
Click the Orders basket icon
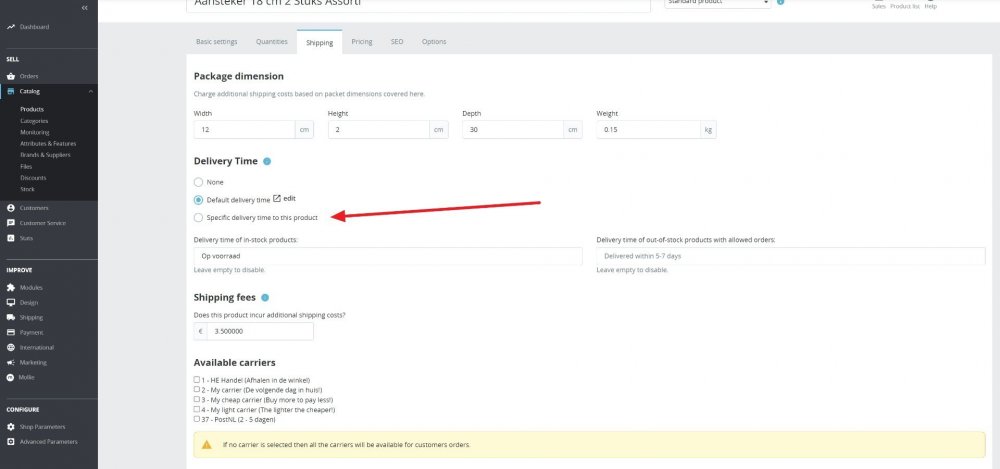coord(10,76)
